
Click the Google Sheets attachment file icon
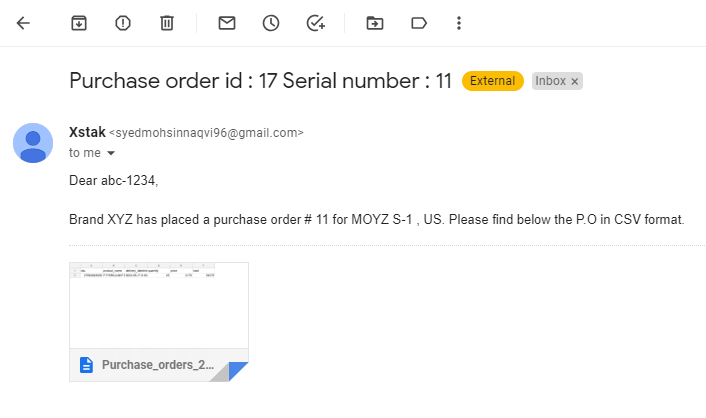click(87, 366)
